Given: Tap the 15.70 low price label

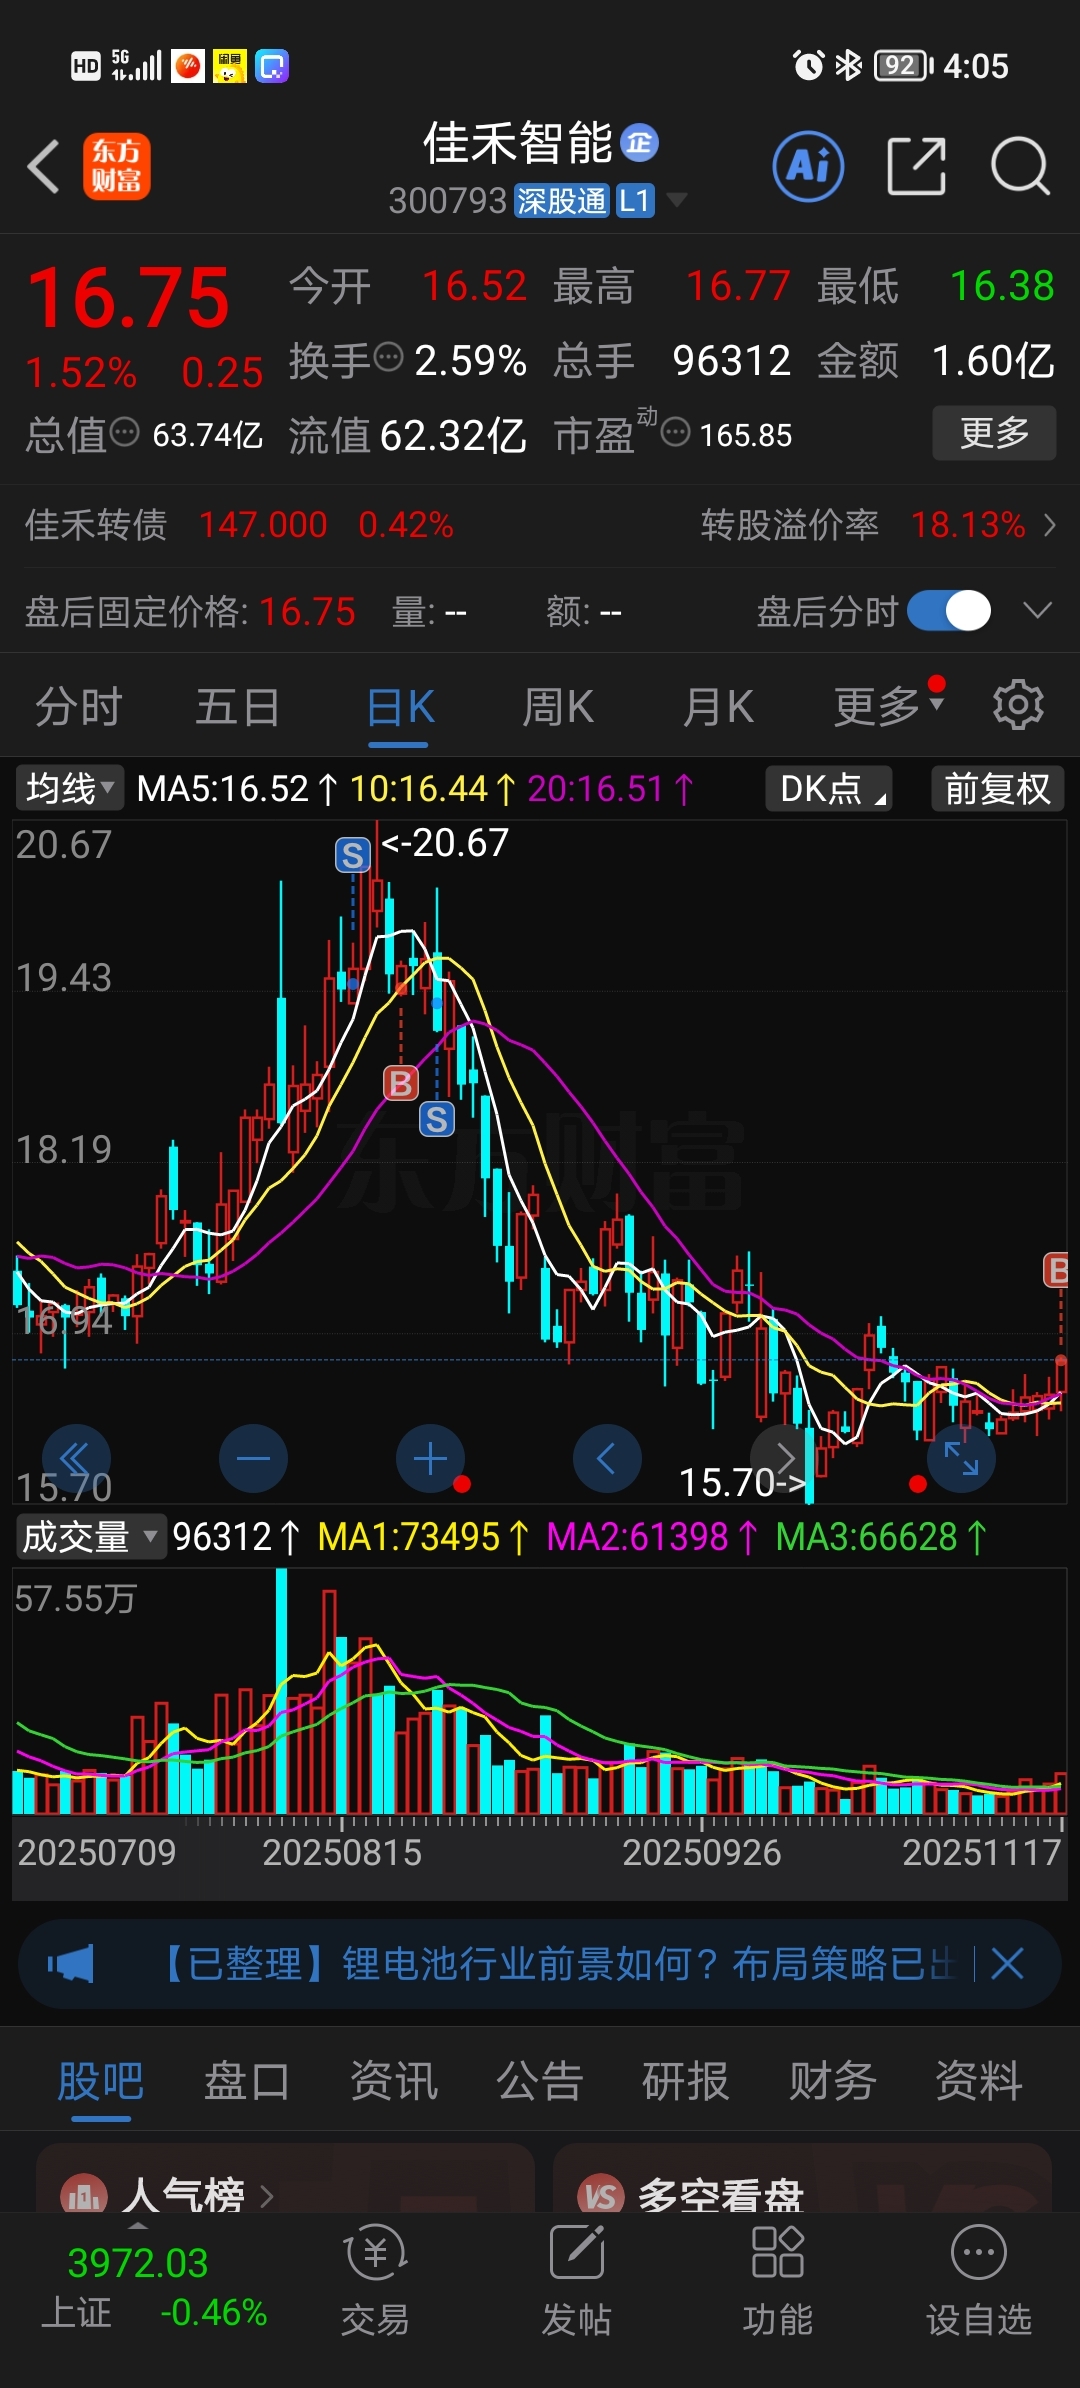Looking at the screenshot, I should pos(742,1482).
